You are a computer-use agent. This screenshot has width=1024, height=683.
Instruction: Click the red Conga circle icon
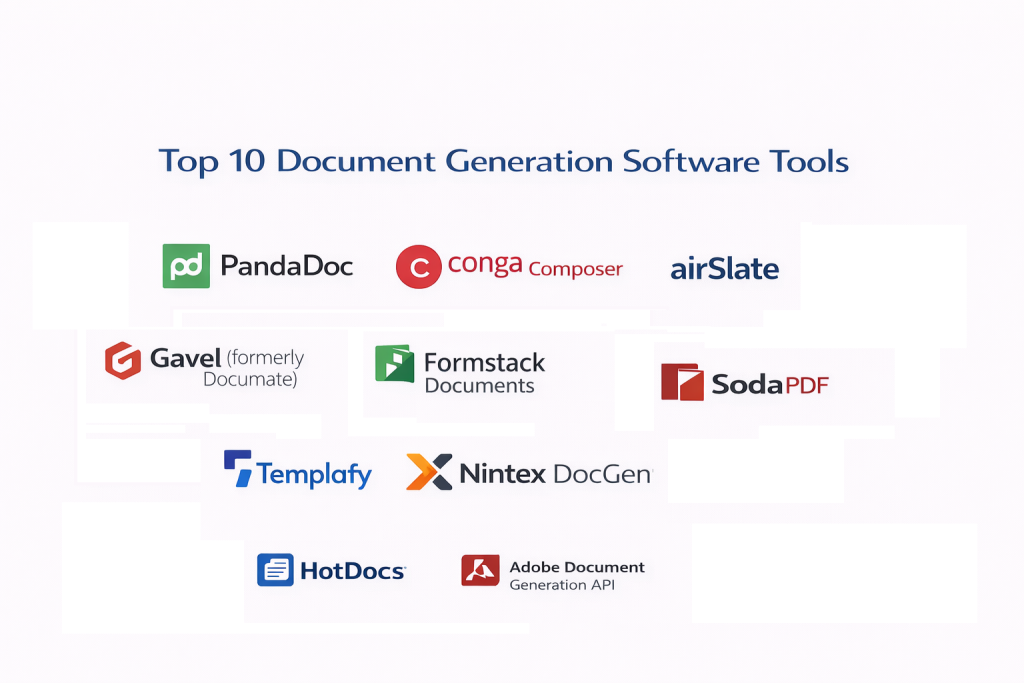click(x=419, y=267)
